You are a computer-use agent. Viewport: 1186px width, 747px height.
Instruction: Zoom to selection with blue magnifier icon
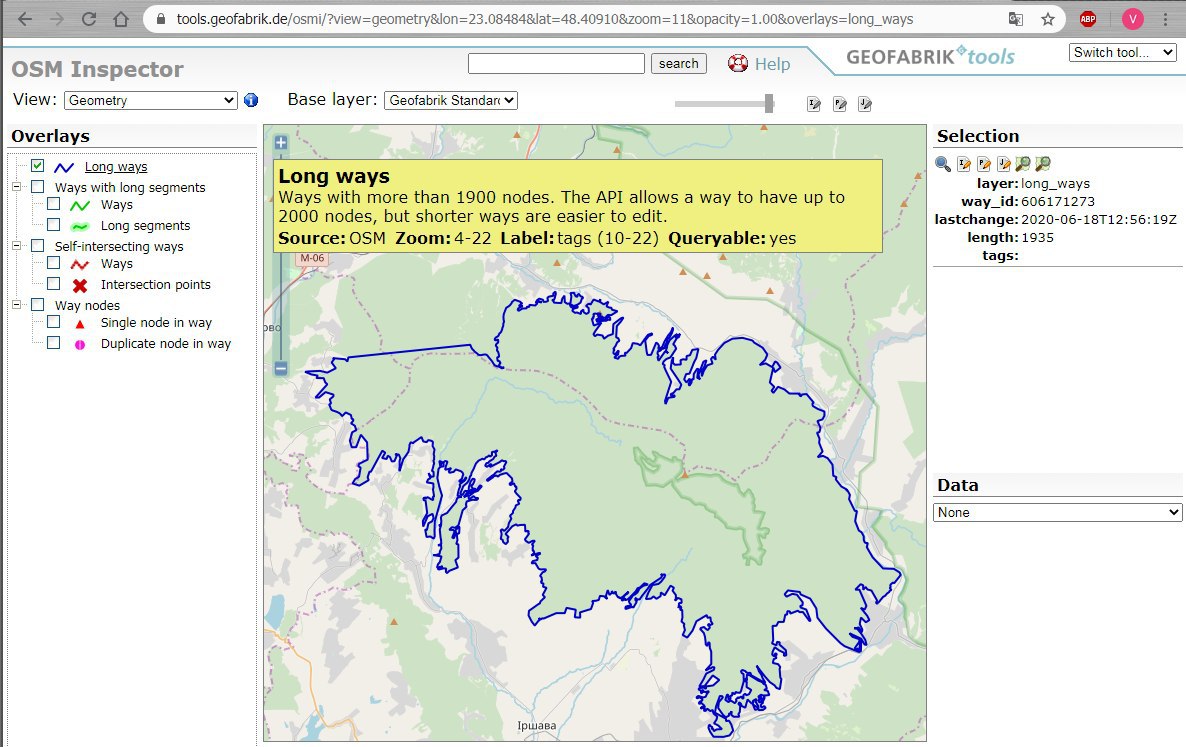(942, 163)
